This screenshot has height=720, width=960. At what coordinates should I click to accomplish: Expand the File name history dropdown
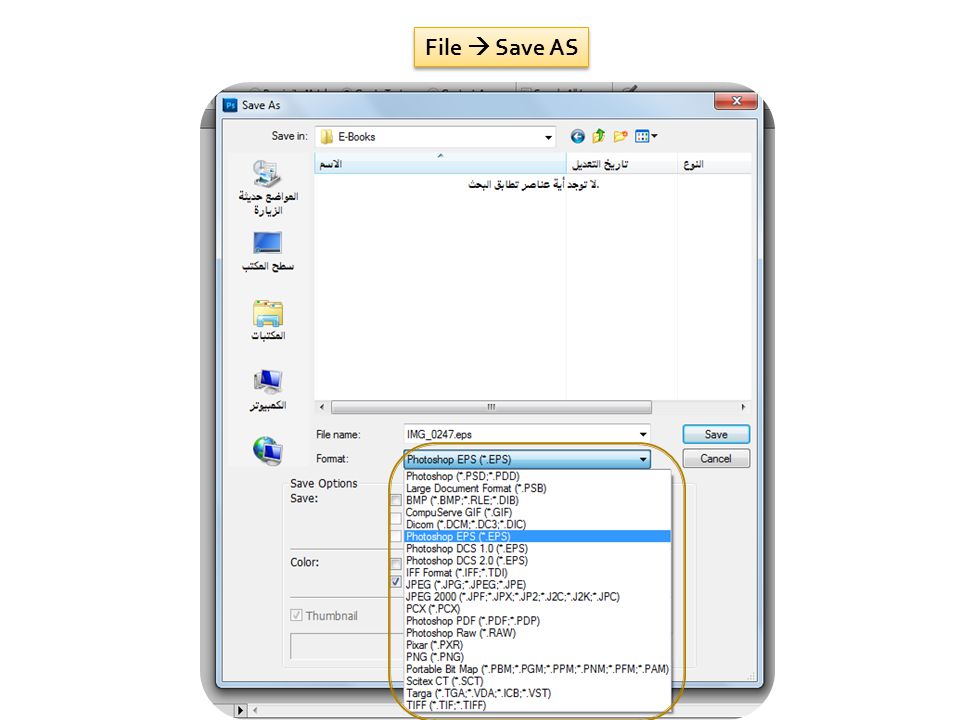(642, 435)
